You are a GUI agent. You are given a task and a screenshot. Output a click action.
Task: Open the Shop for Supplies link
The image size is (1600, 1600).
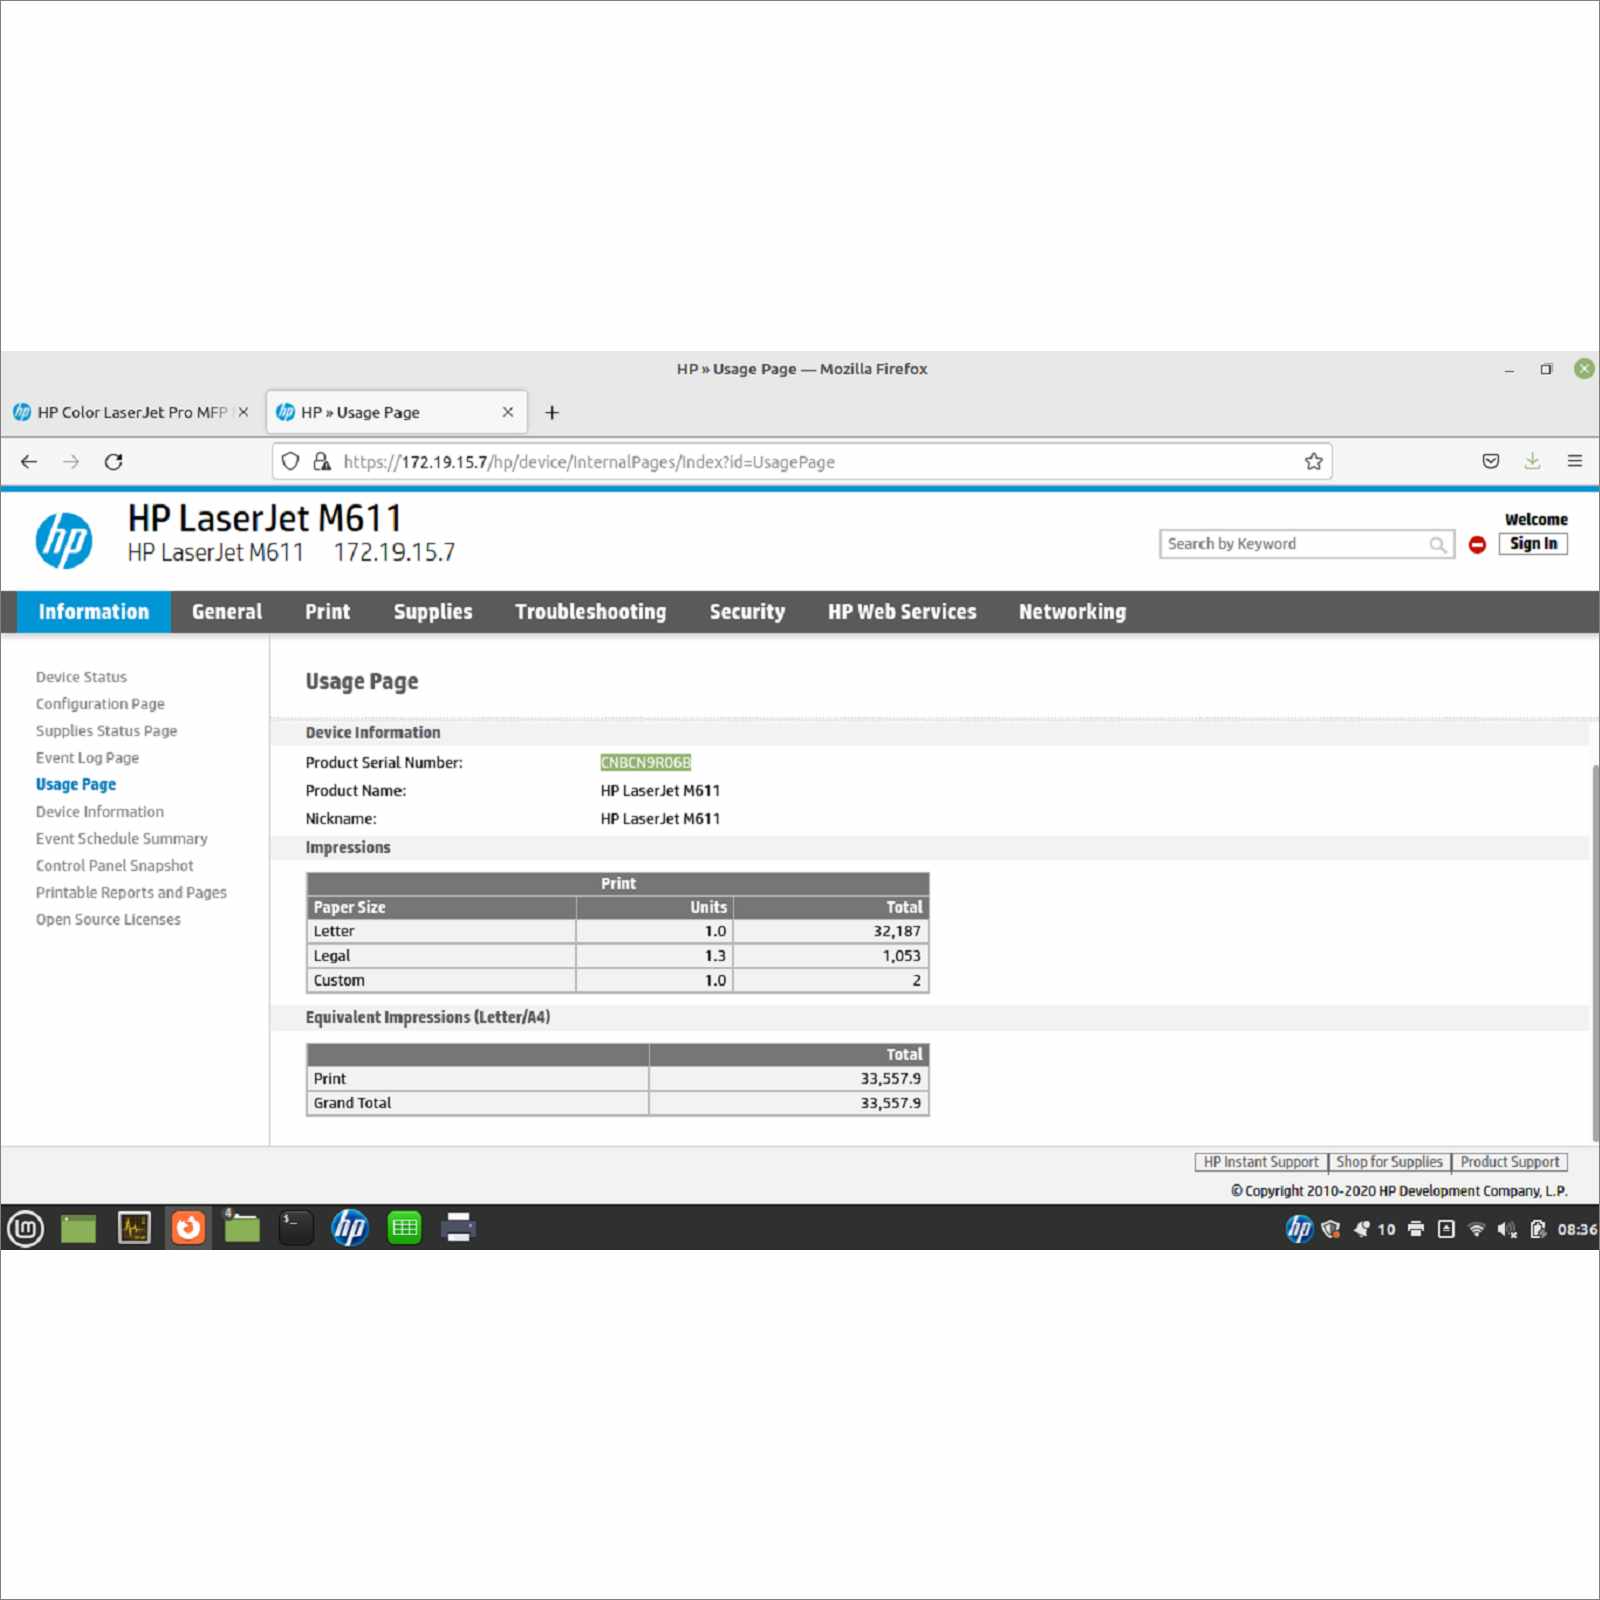pyautogui.click(x=1390, y=1162)
